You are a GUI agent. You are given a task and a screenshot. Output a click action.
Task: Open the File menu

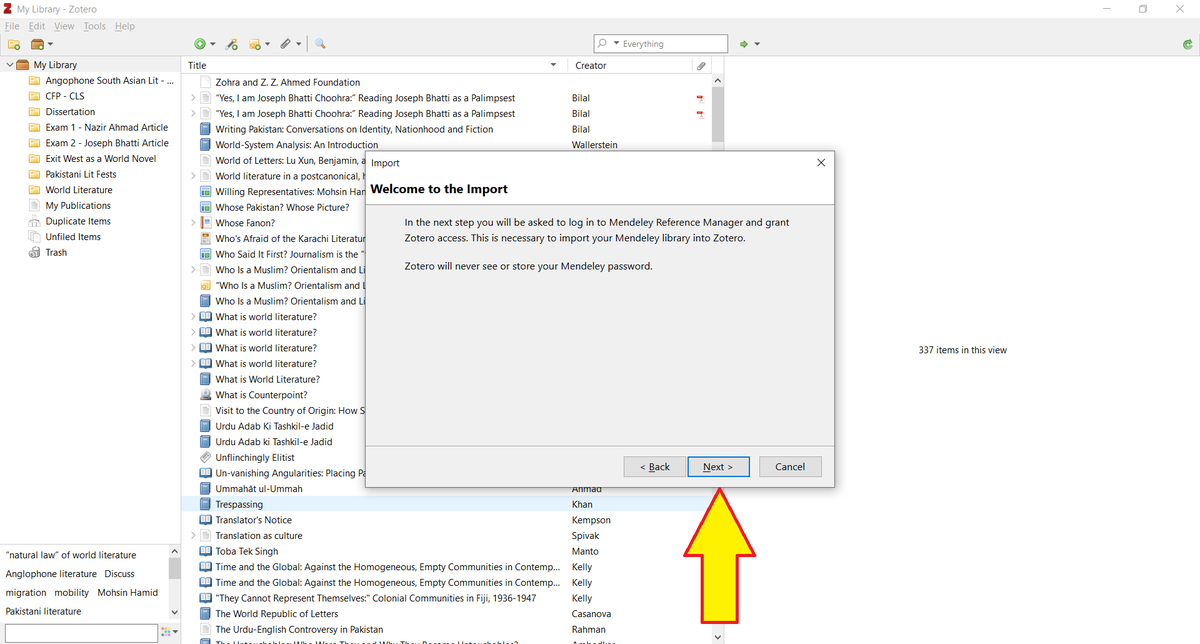point(12,26)
